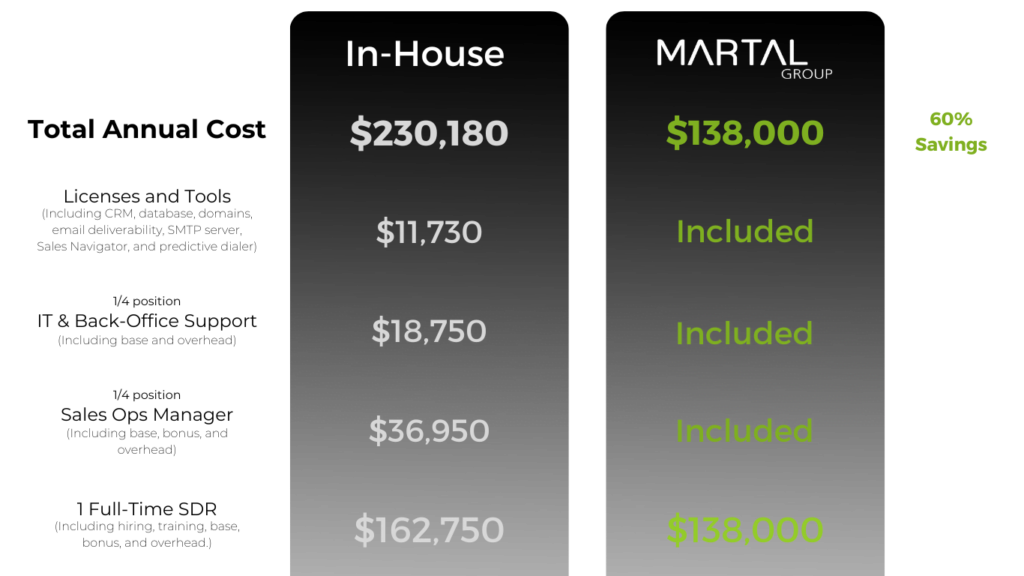Click the $162,750 SDR cost
The height and width of the screenshot is (576, 1024).
(x=429, y=530)
